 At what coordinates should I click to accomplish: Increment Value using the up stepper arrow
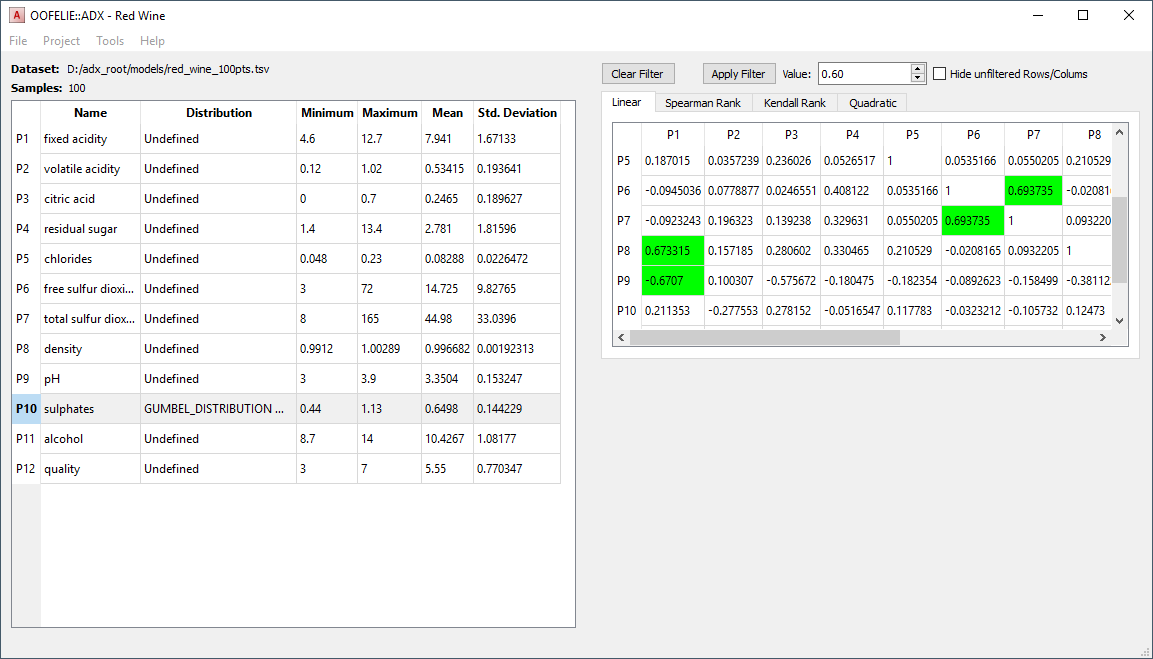(x=917, y=68)
